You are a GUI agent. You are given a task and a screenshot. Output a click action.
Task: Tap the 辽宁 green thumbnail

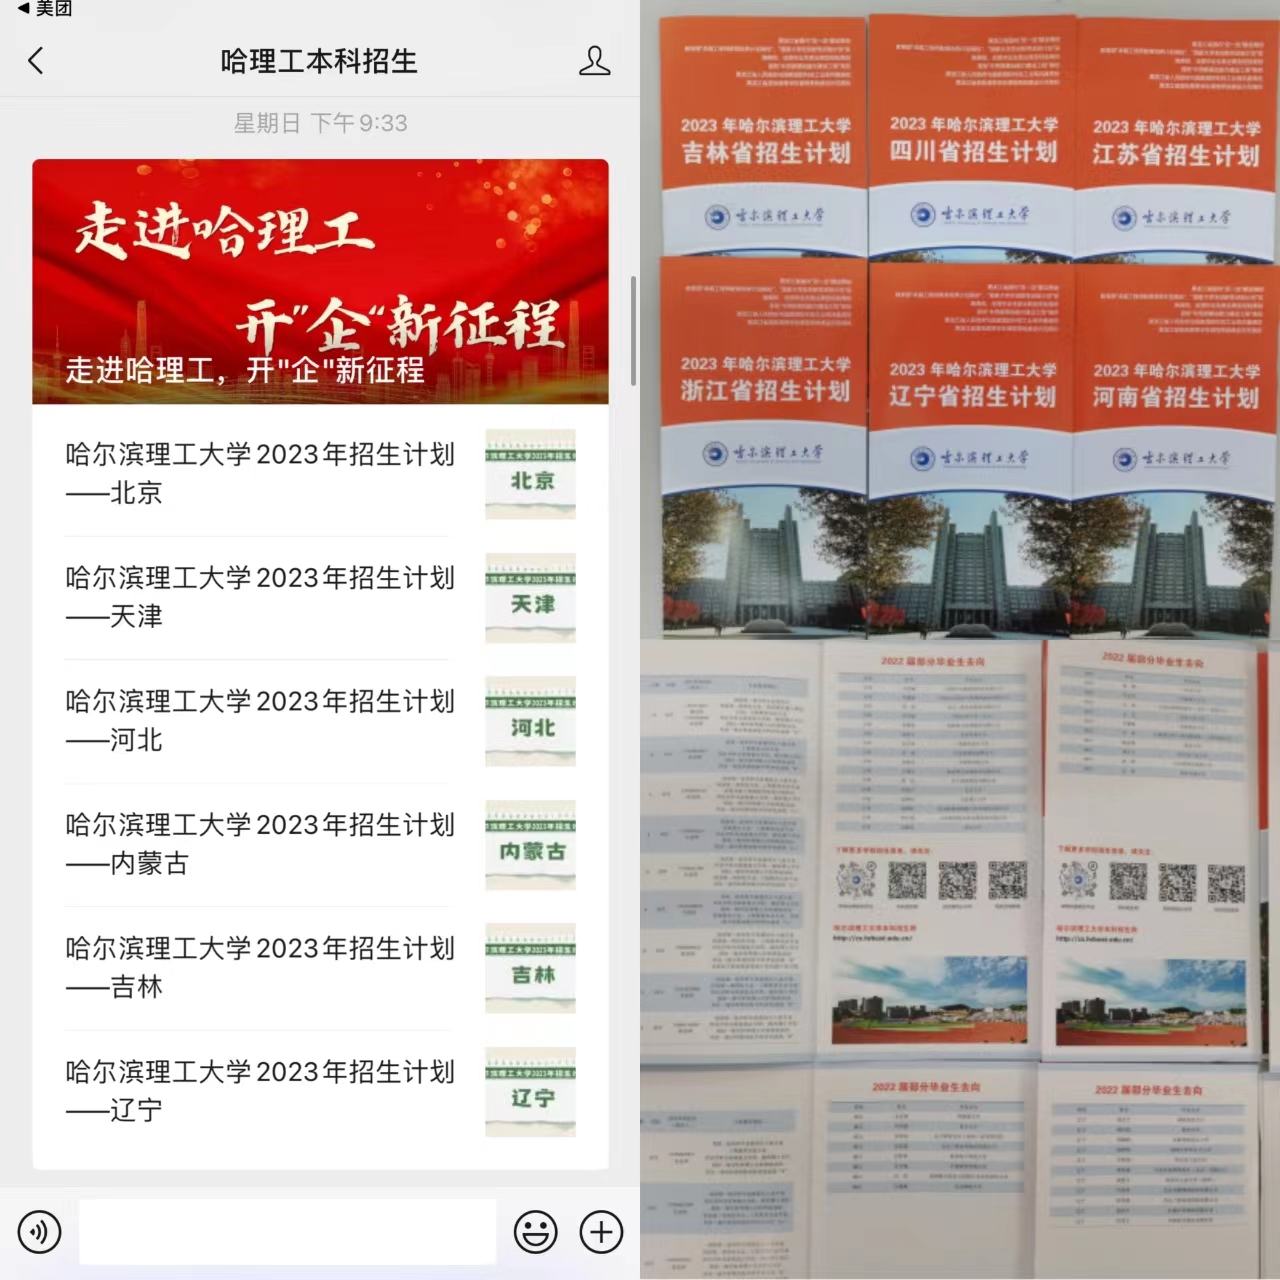tap(530, 1092)
